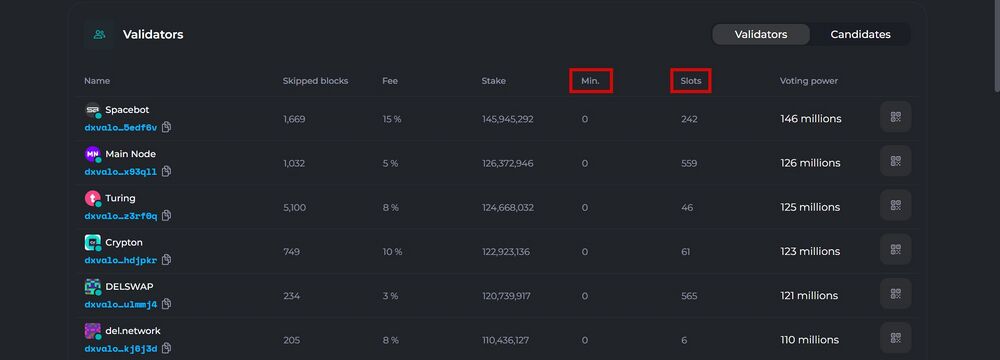Switch to the Candidates tab
The width and height of the screenshot is (1000, 360).
(860, 34)
